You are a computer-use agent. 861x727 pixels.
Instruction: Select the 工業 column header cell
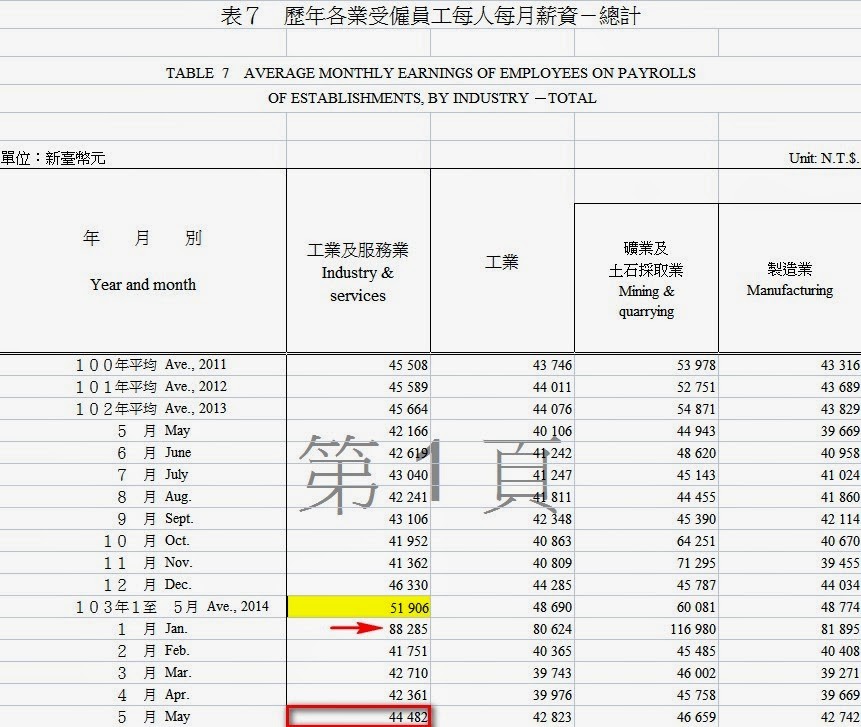(502, 262)
